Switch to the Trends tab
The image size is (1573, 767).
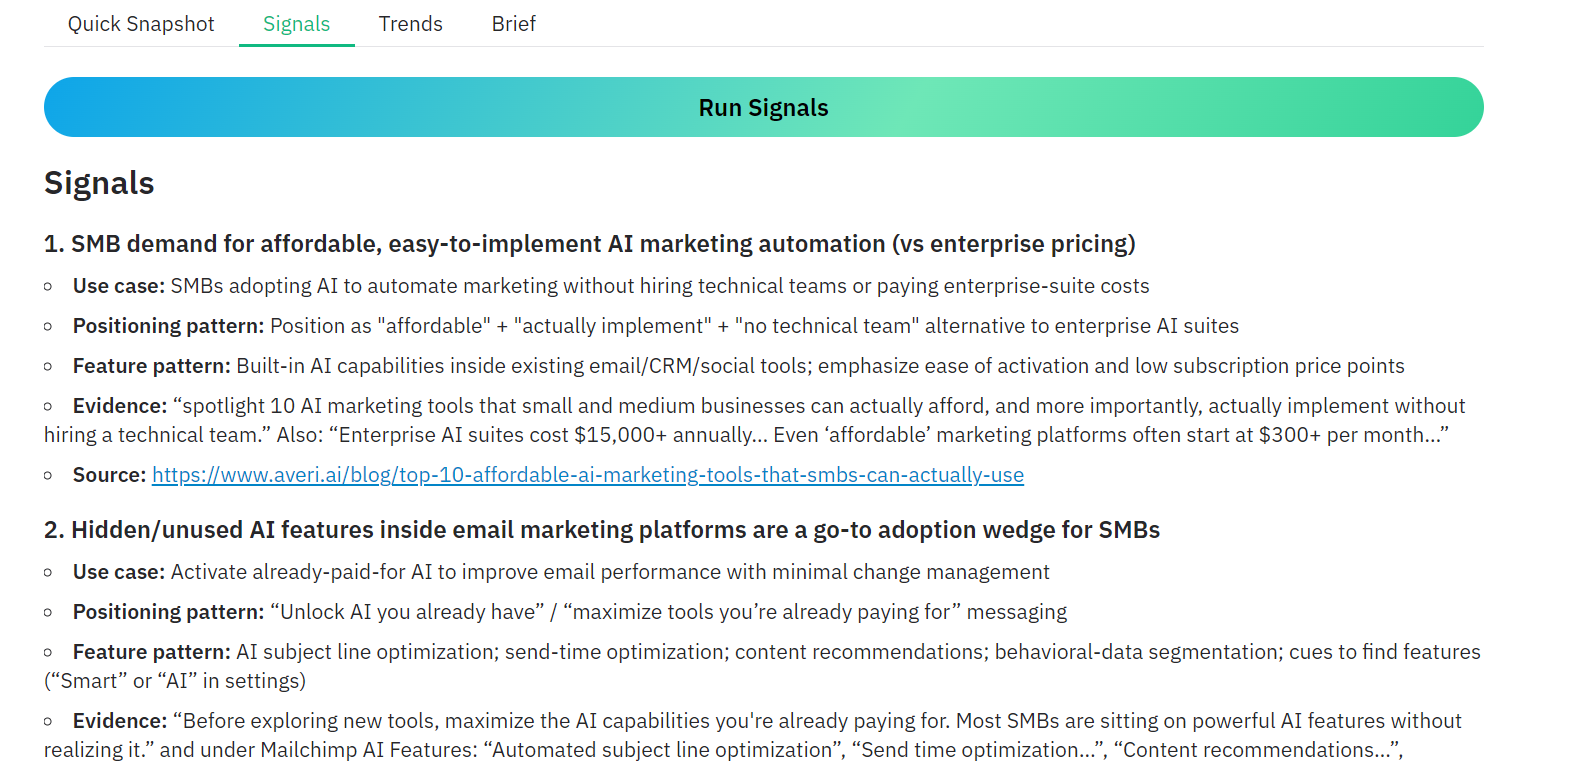(410, 24)
